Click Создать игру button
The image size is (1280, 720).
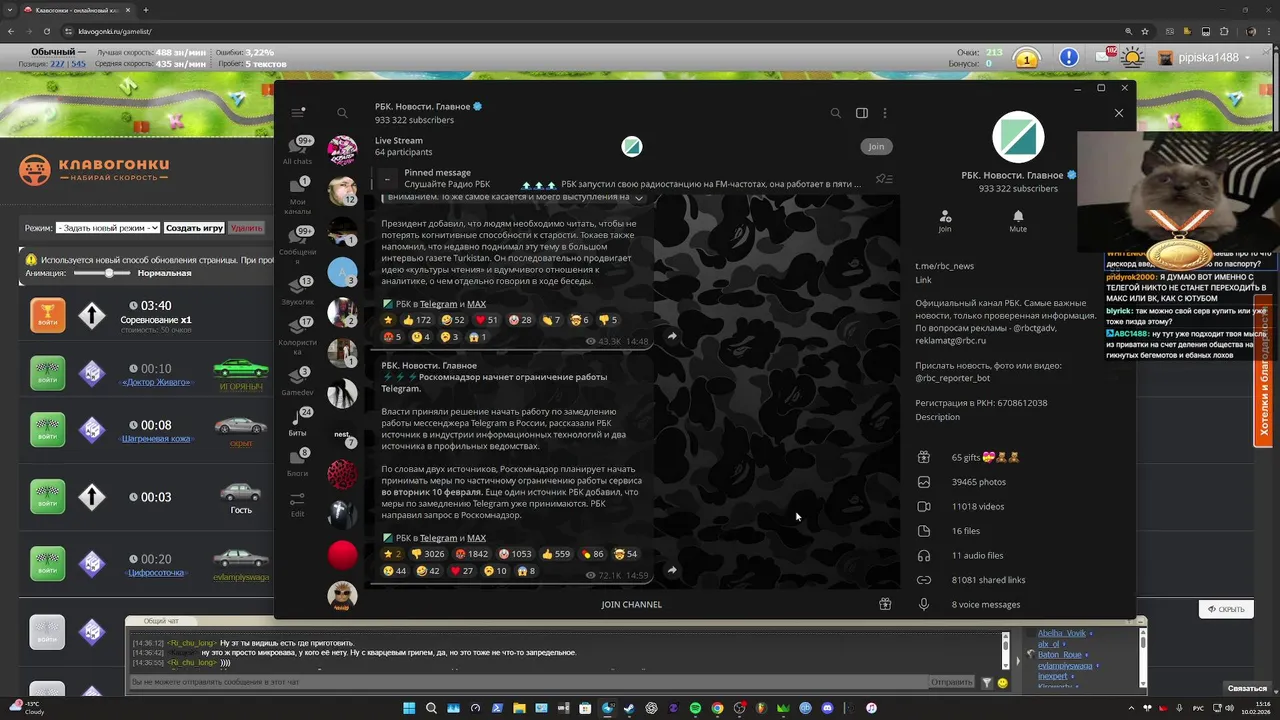click(x=195, y=228)
